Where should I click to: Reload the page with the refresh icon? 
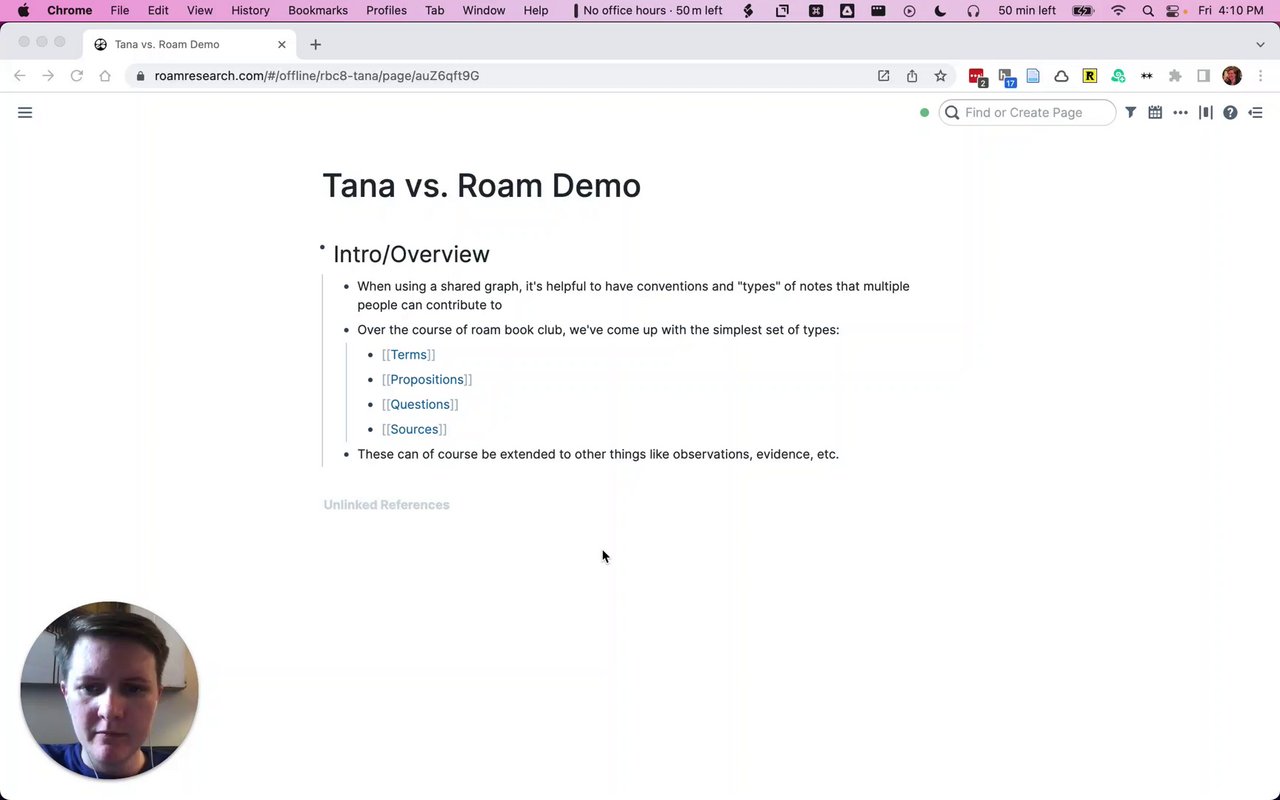[76, 76]
